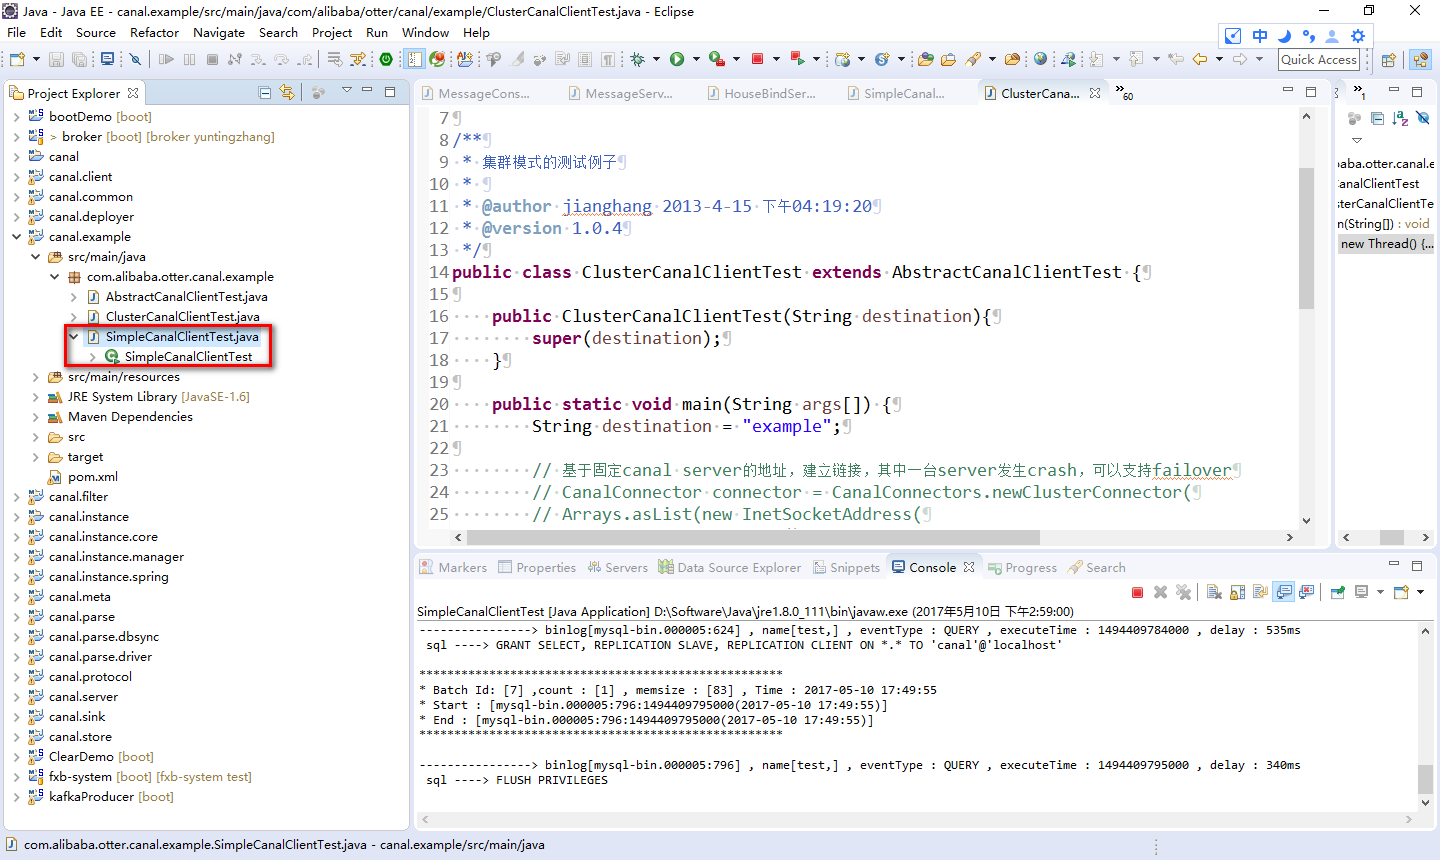This screenshot has height=860, width=1440.
Task: Minimize the Project Explorer view
Action: 367,90
